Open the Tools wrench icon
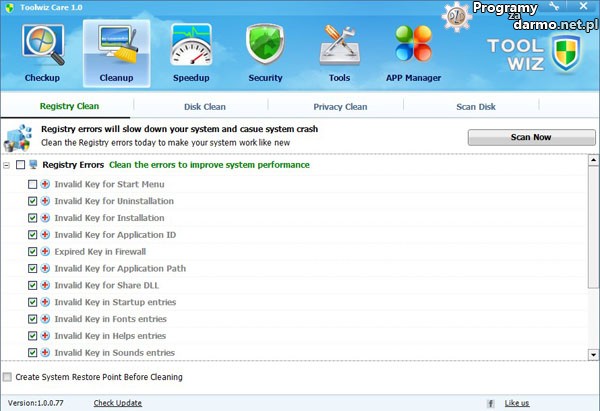Screen dimensions: 600x411 (x=339, y=47)
